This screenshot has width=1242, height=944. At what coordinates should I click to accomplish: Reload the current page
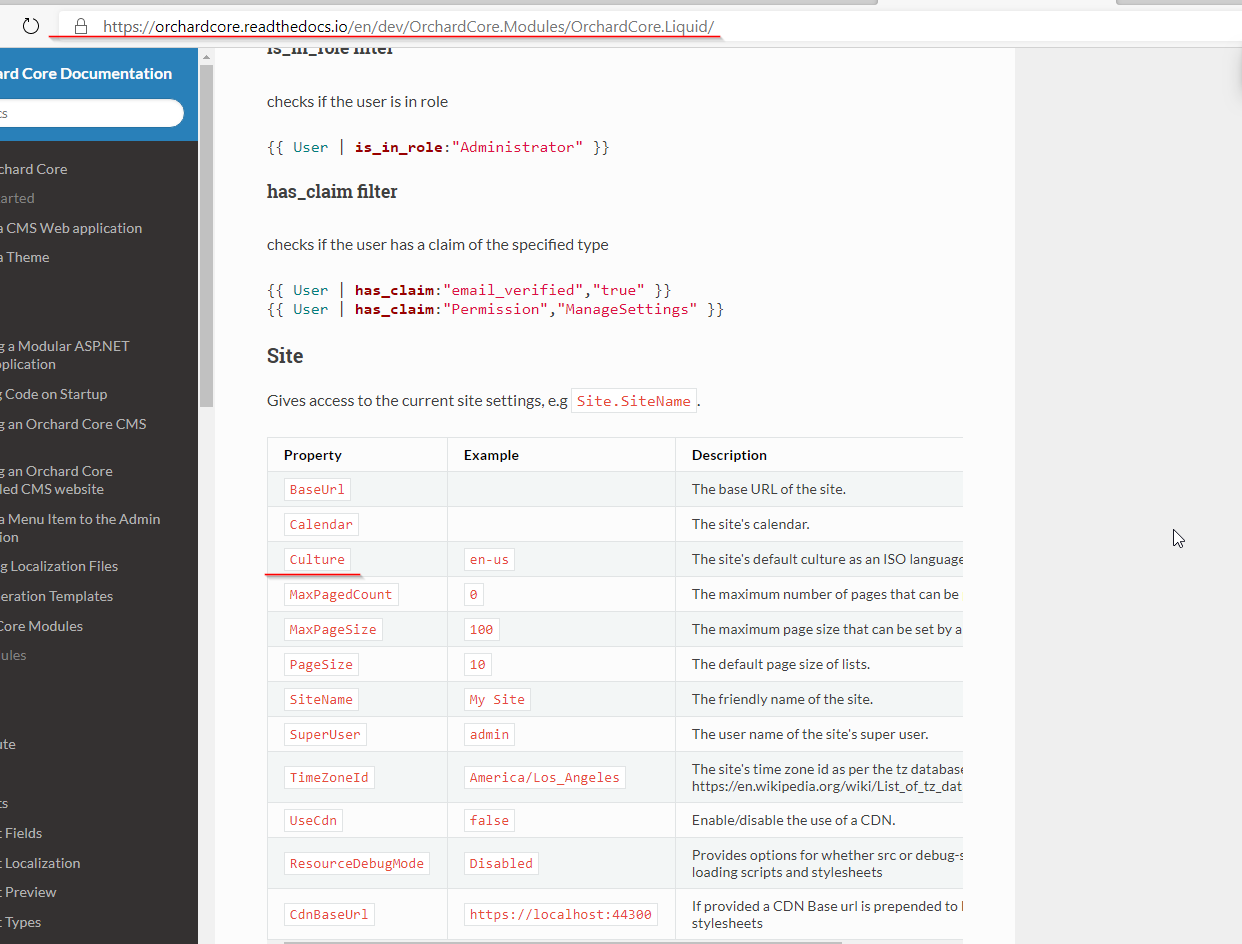tap(30, 26)
